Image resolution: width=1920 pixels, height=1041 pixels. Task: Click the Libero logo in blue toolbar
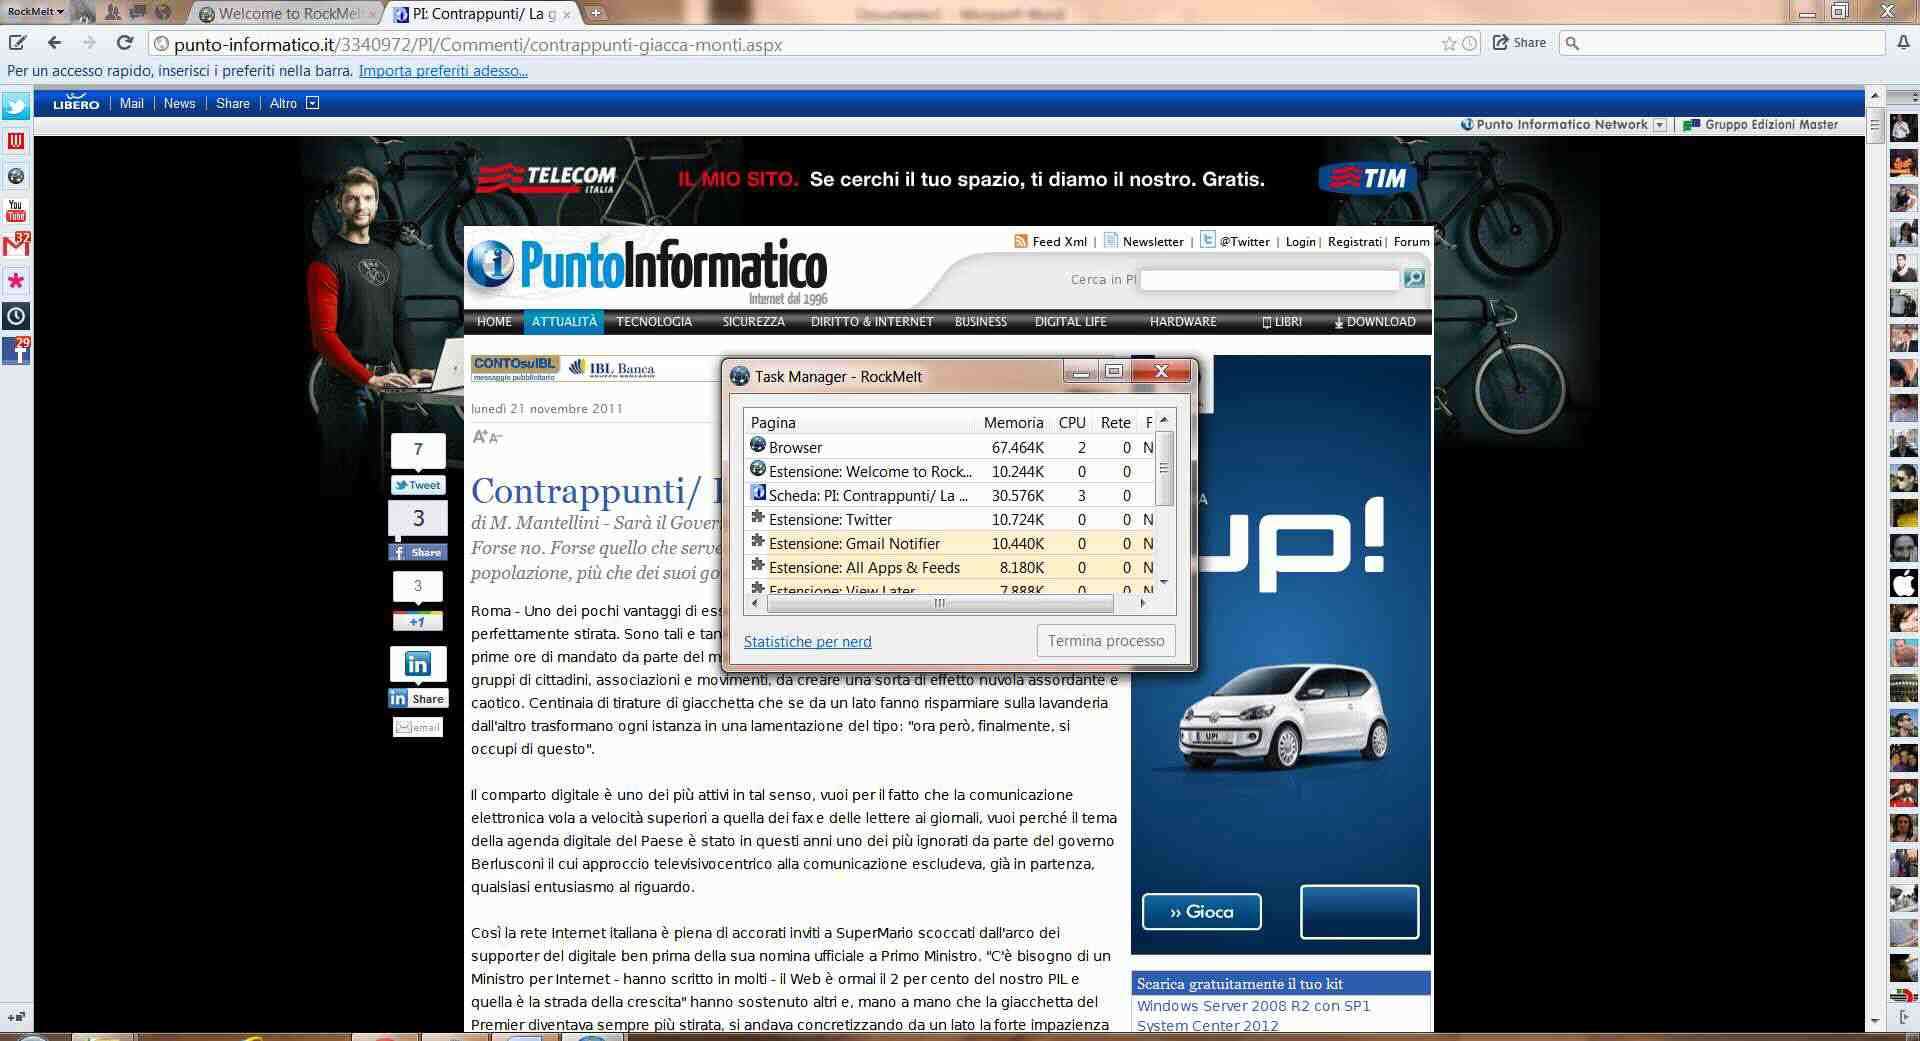[x=76, y=103]
